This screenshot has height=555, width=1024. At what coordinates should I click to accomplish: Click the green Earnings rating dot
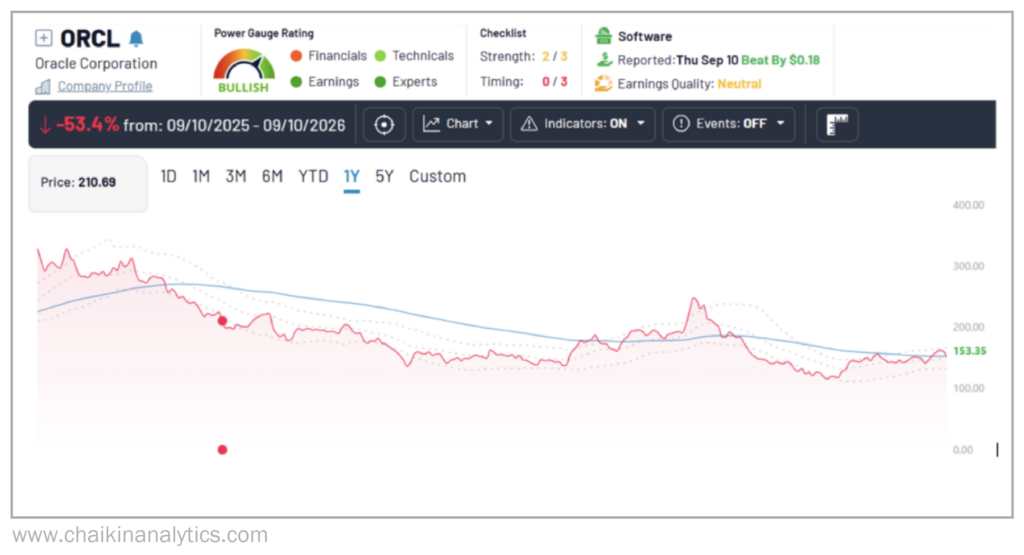click(x=296, y=82)
